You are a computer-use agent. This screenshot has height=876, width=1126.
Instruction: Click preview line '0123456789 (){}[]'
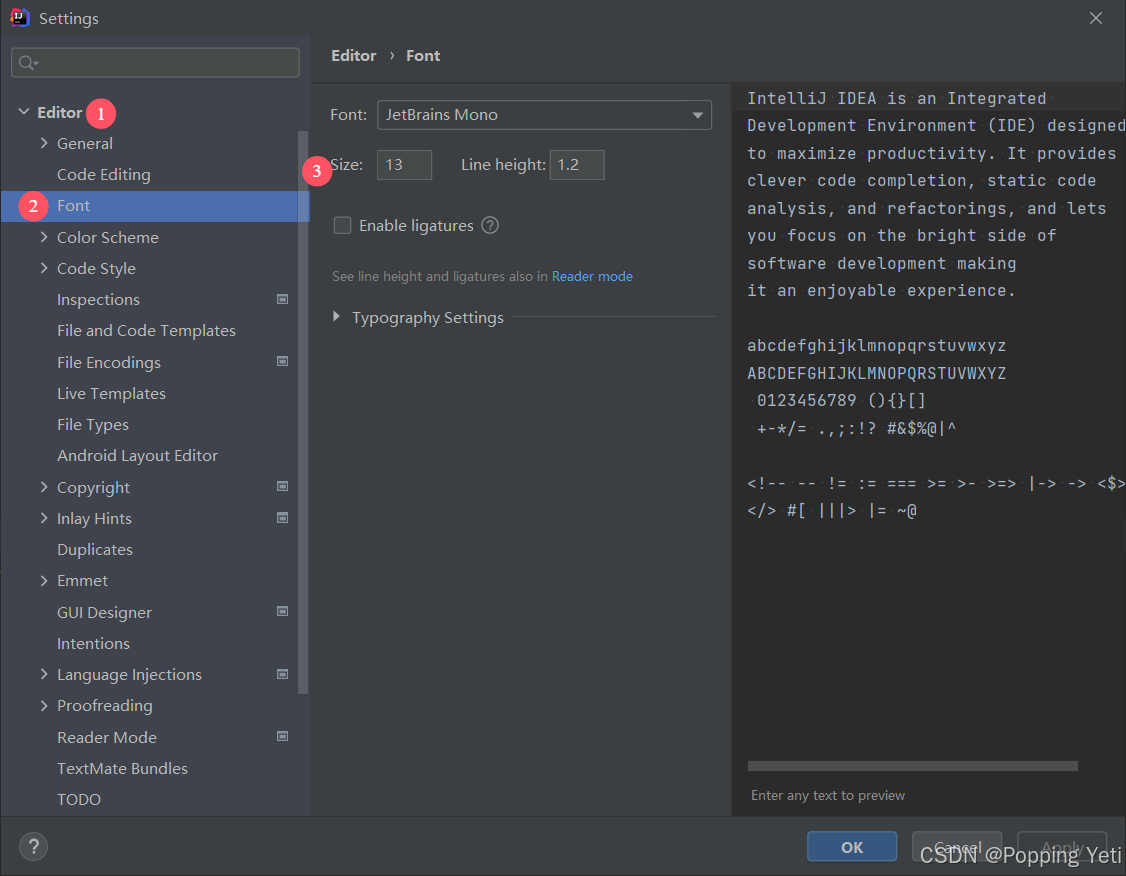841,400
